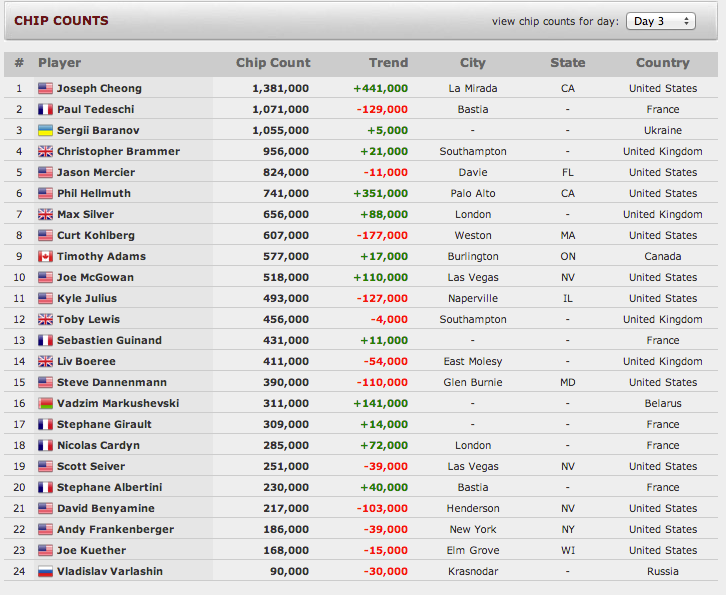Click the Canadian flag beside Timothy Adams
Viewport: 726px width, 595px height.
tap(45, 257)
